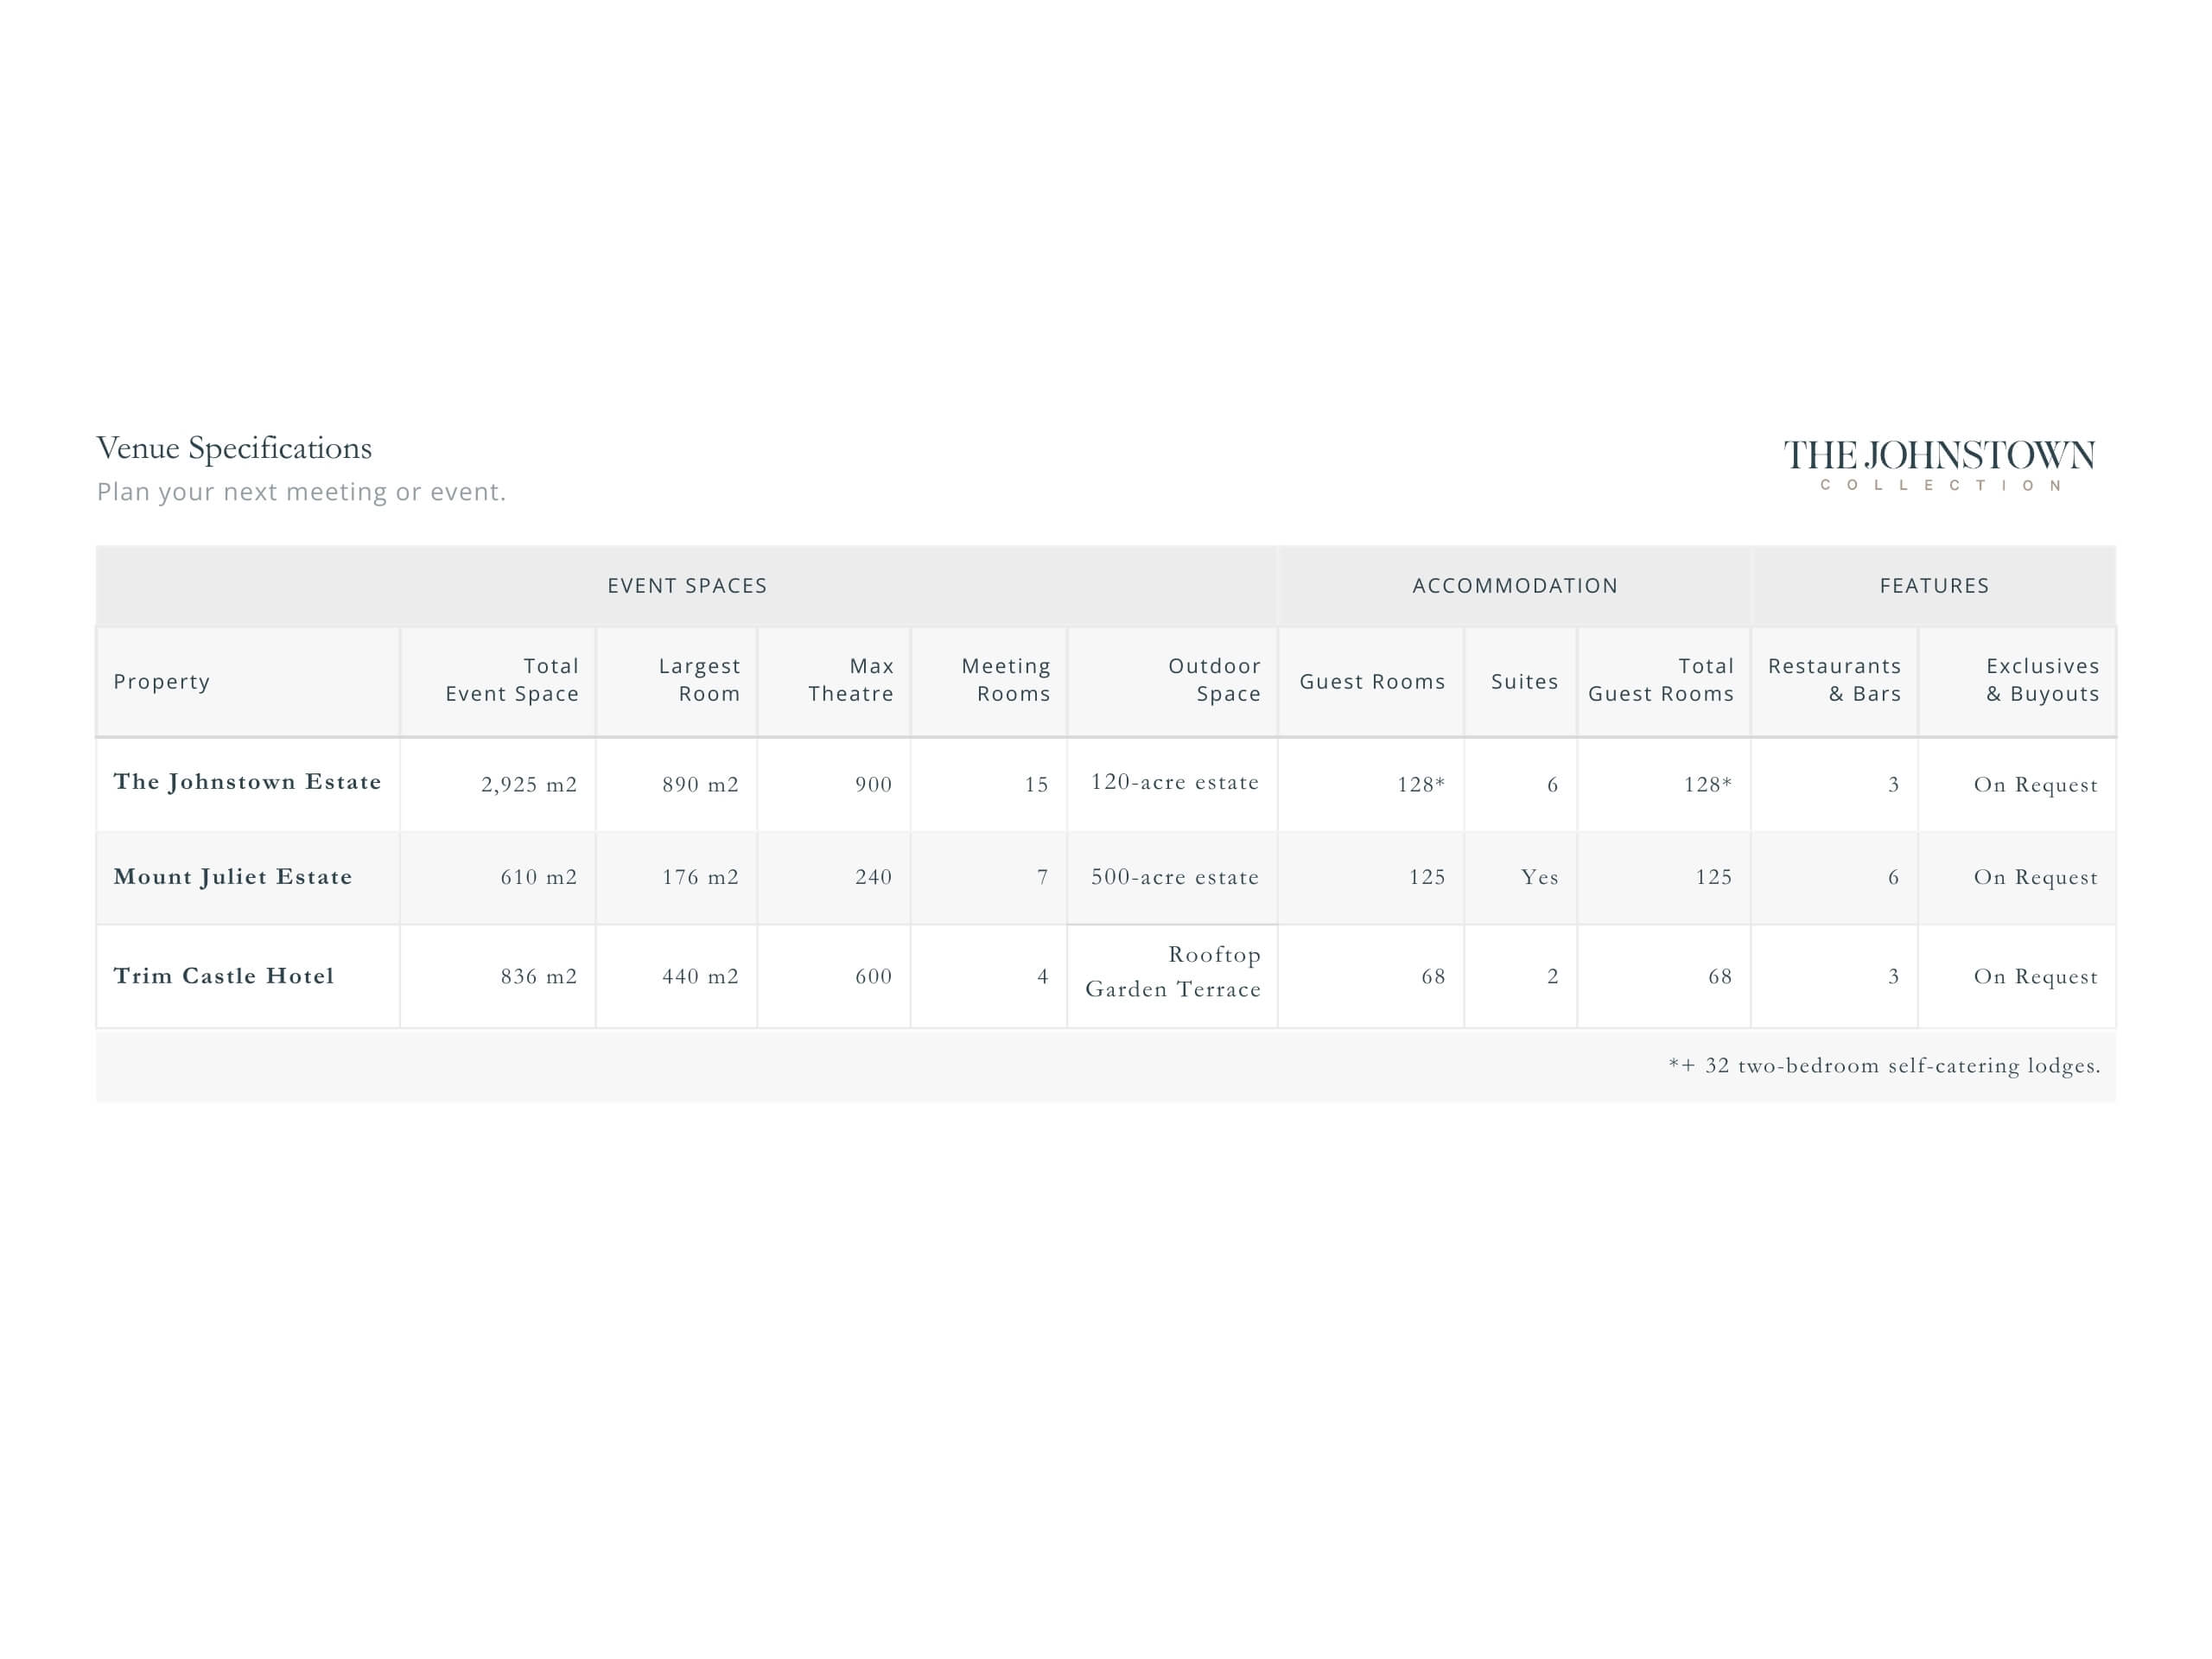This screenshot has height=1659, width=2212.
Task: Click the 2,925 m2 event space cell
Action: pos(529,785)
